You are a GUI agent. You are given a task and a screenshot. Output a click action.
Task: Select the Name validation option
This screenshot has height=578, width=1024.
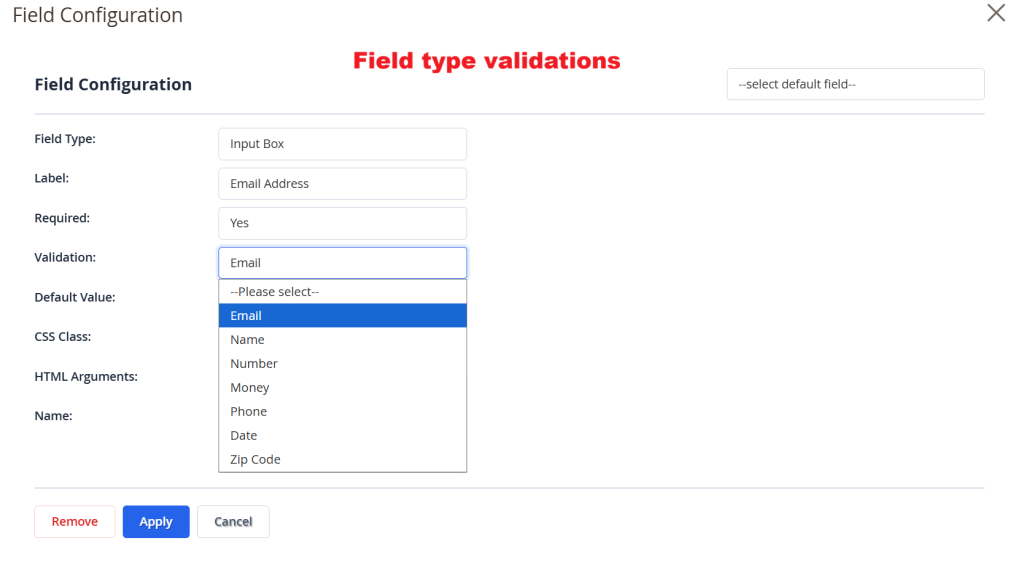click(342, 340)
